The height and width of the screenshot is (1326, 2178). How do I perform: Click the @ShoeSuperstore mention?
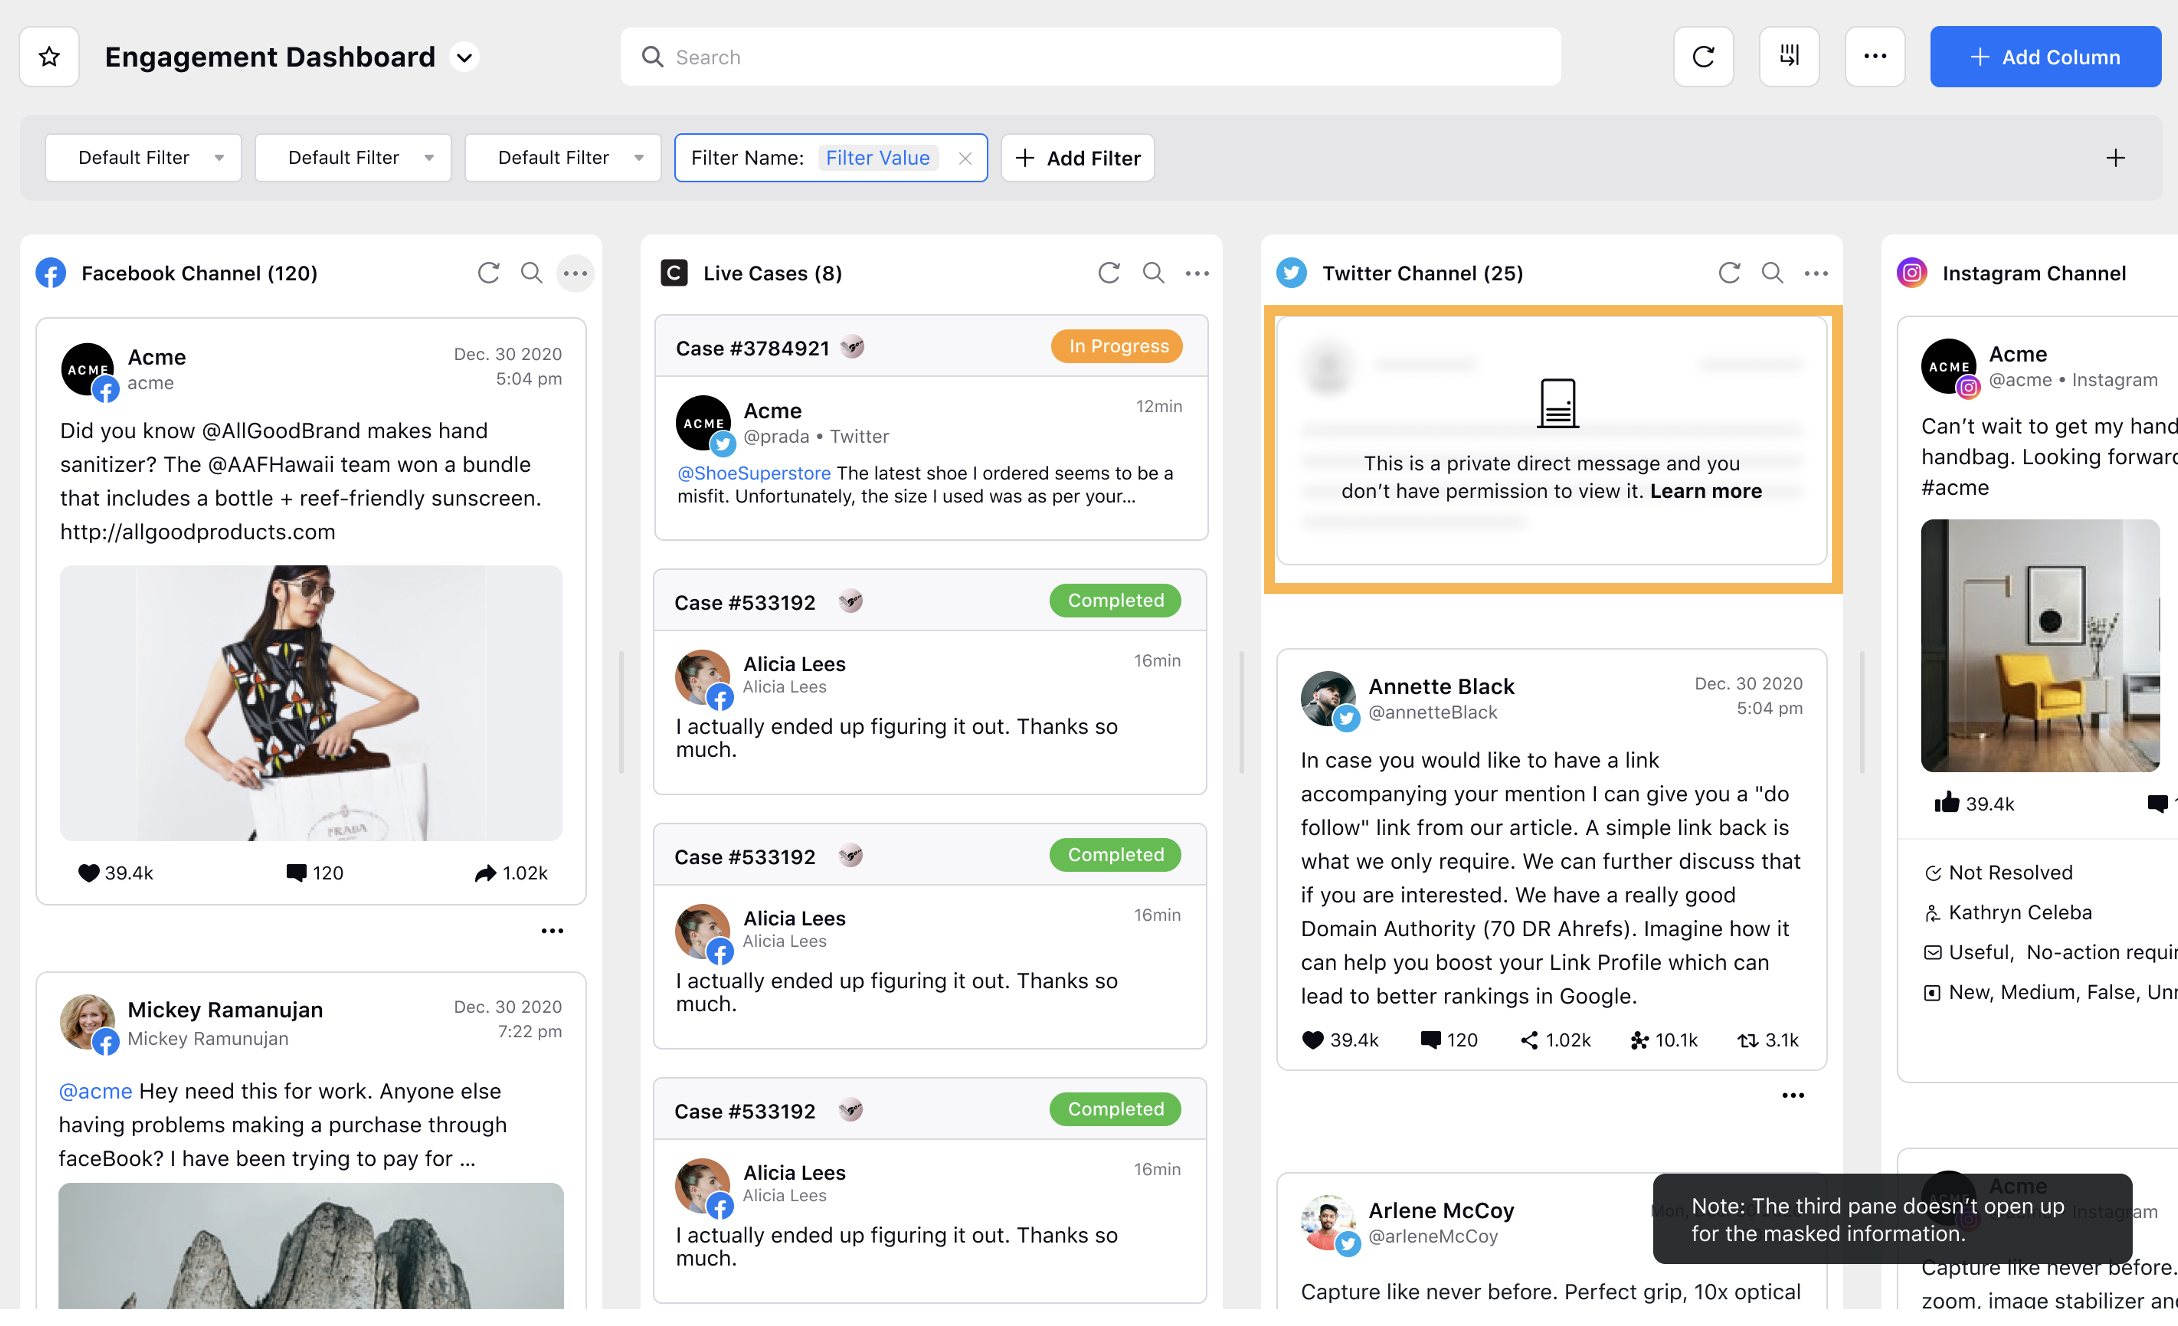[754, 473]
